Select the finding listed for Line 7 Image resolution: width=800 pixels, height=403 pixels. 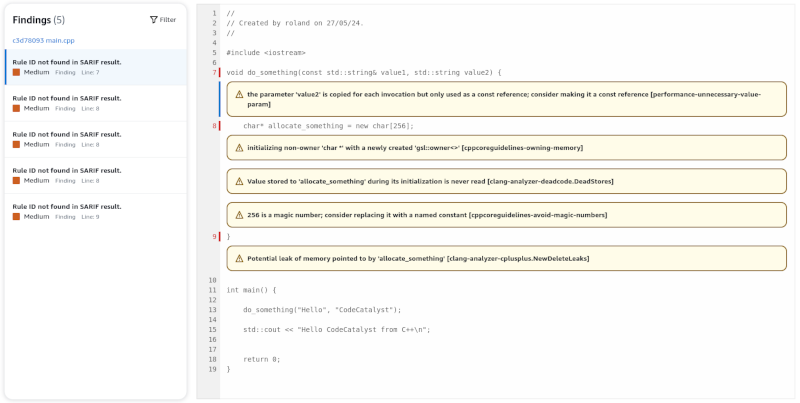point(95,67)
